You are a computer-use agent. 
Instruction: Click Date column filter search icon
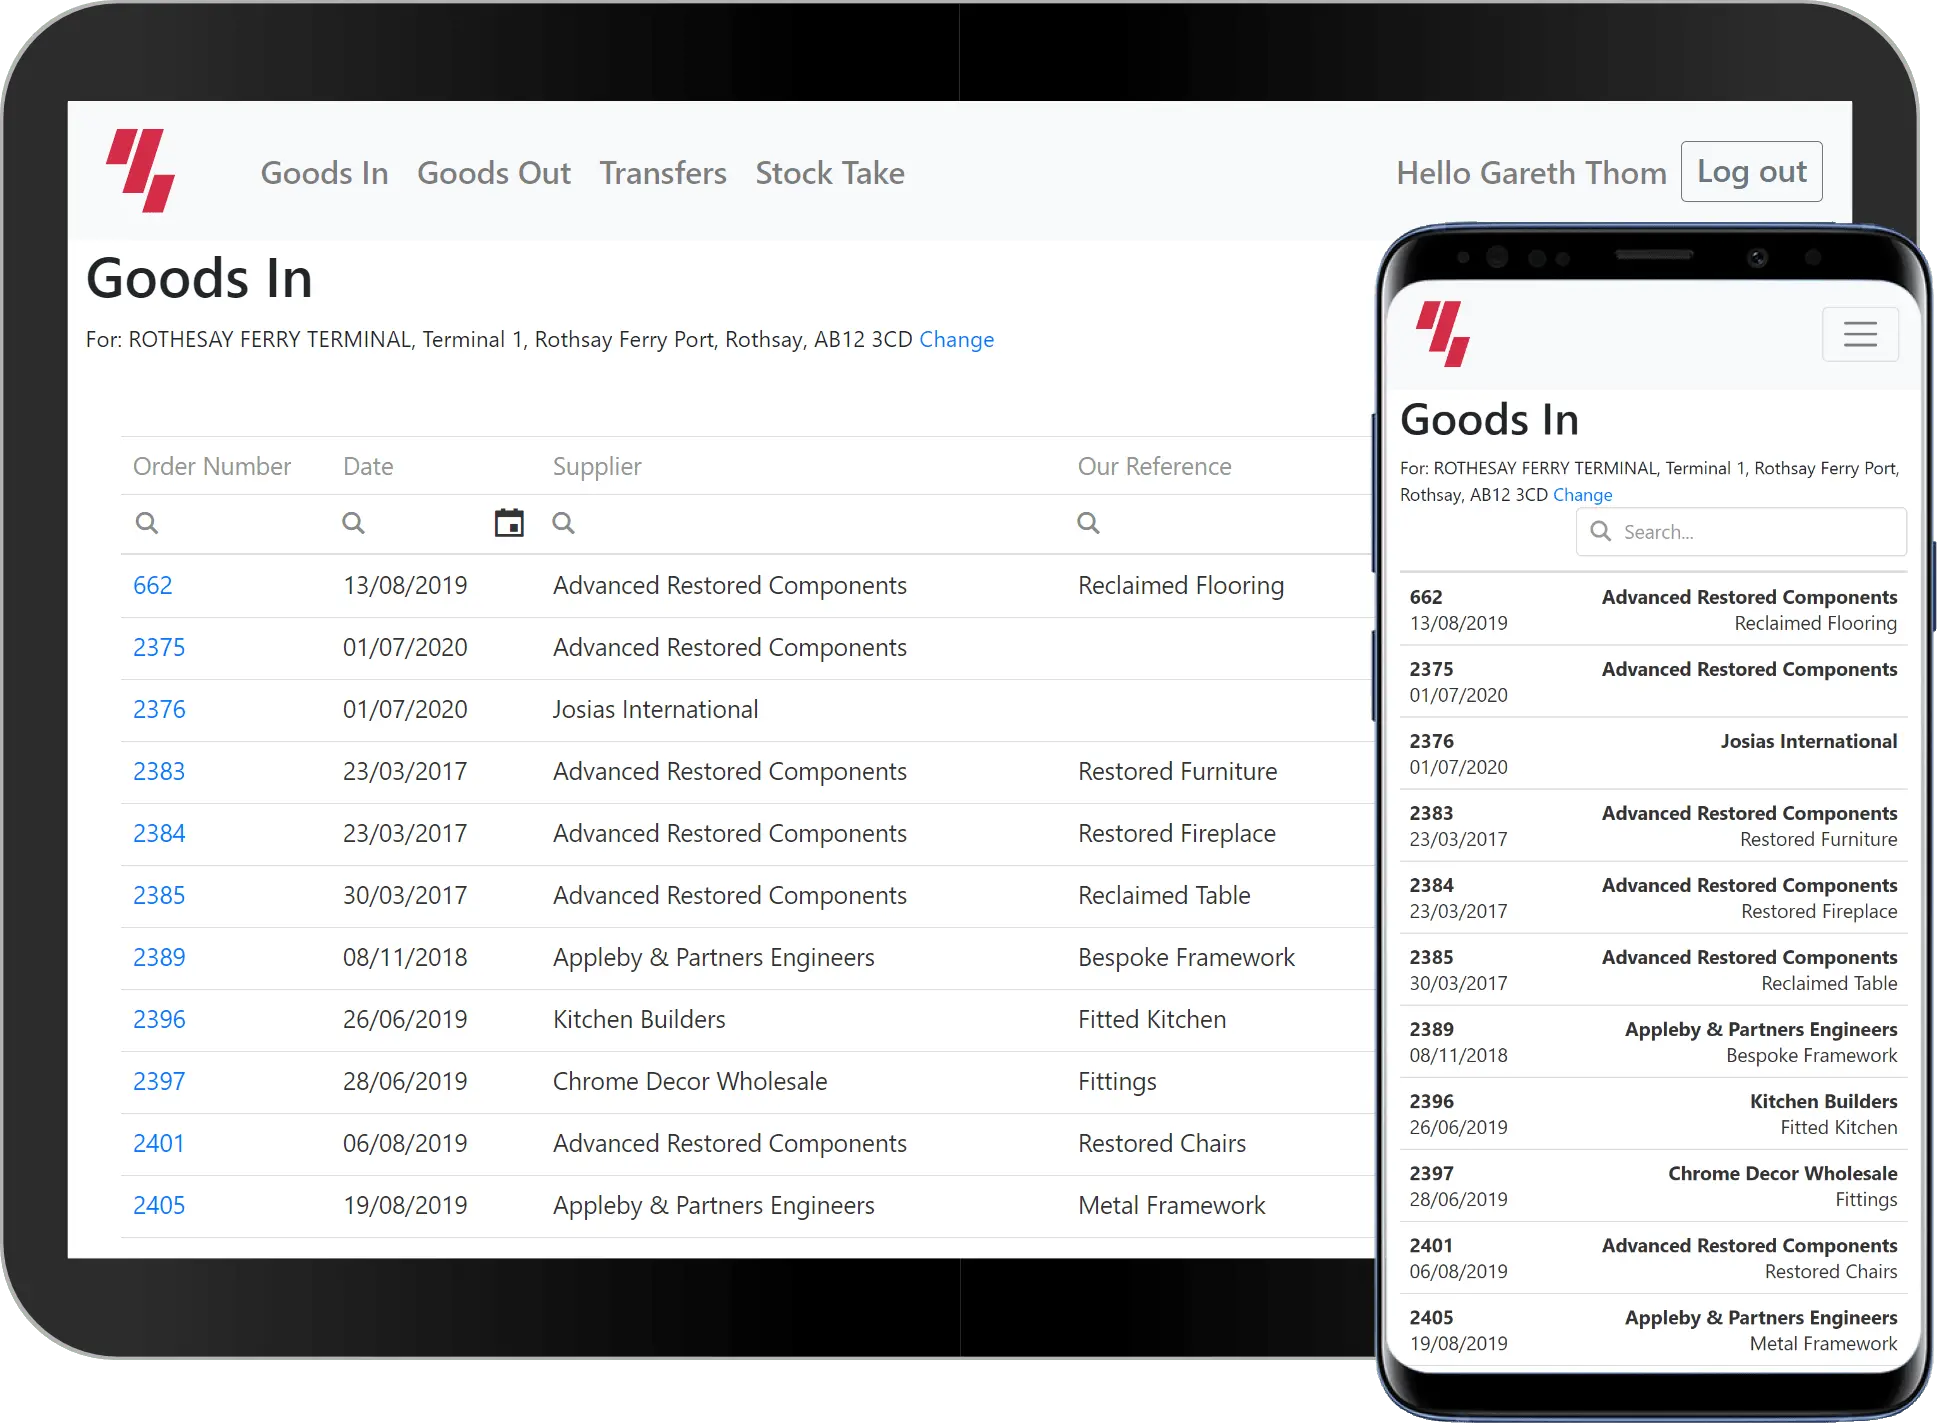(353, 523)
